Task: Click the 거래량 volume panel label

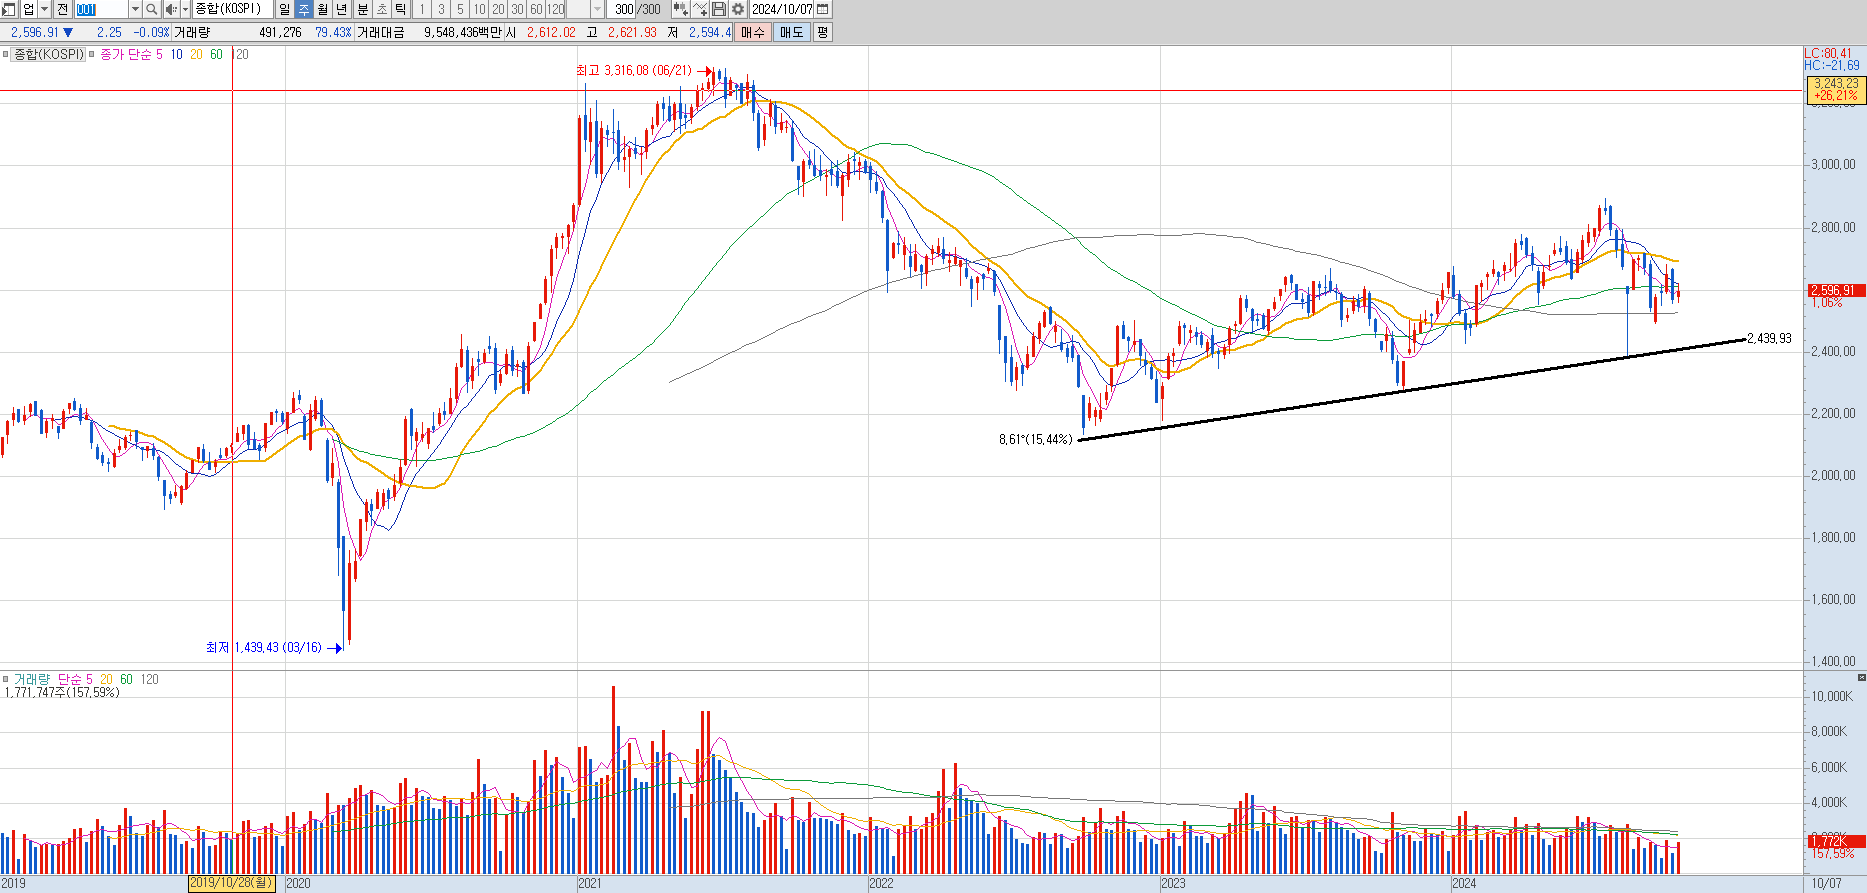Action: click(31, 679)
